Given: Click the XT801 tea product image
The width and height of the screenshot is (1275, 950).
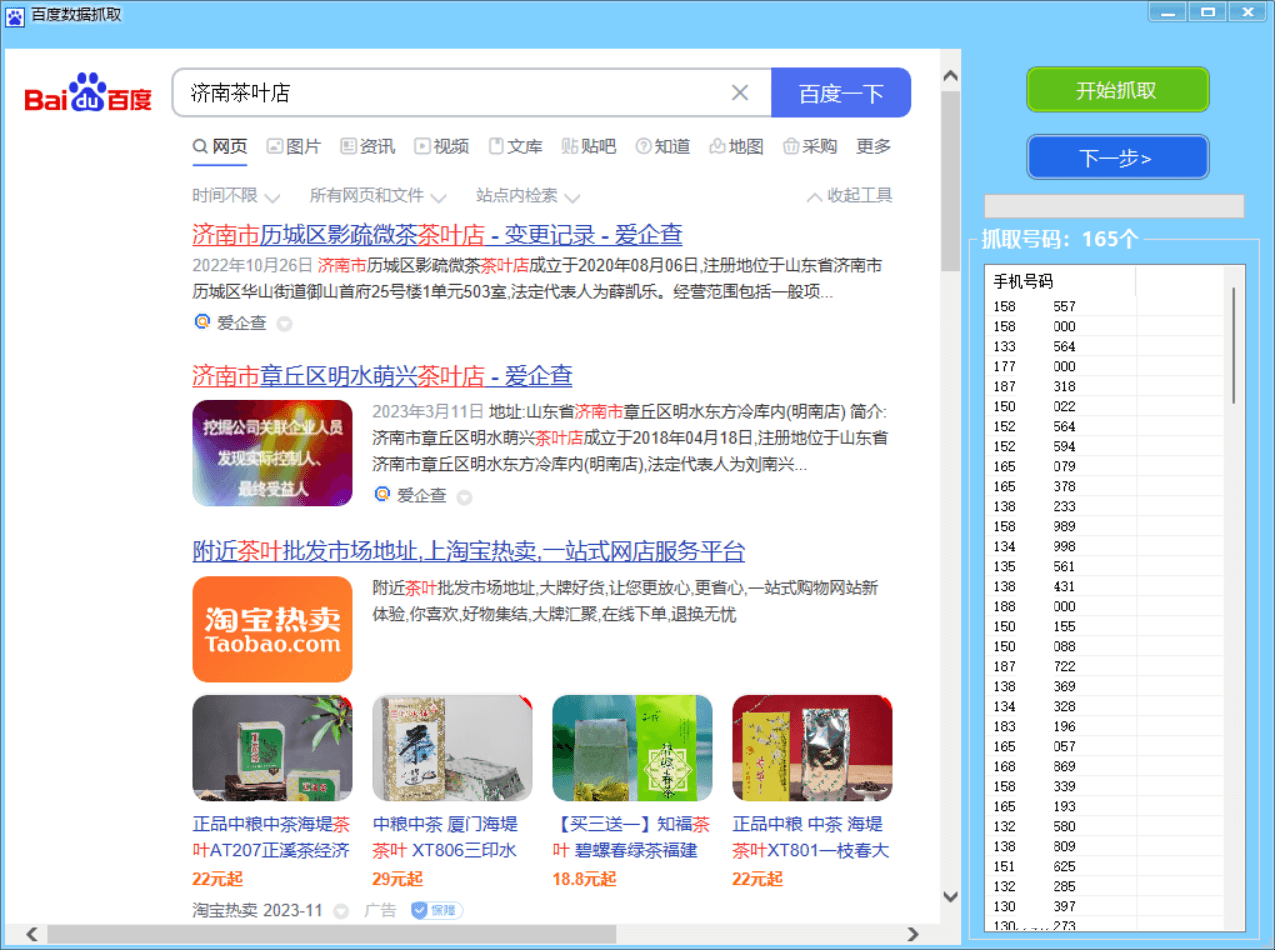Looking at the screenshot, I should 812,748.
